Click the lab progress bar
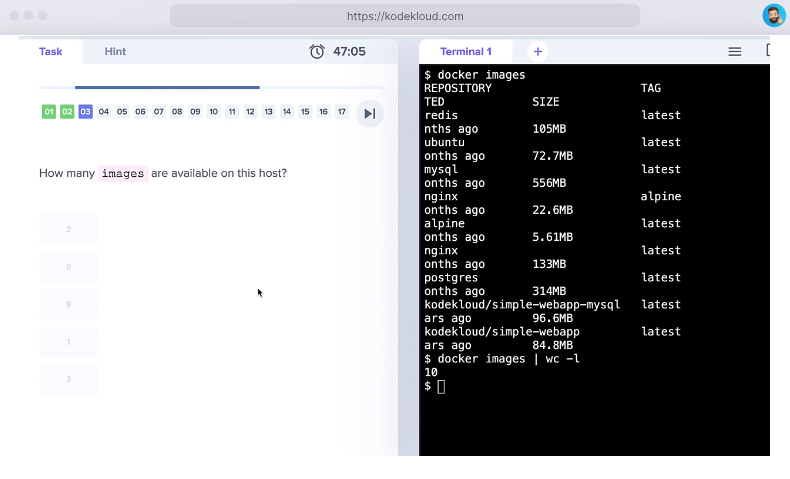 click(x=167, y=88)
